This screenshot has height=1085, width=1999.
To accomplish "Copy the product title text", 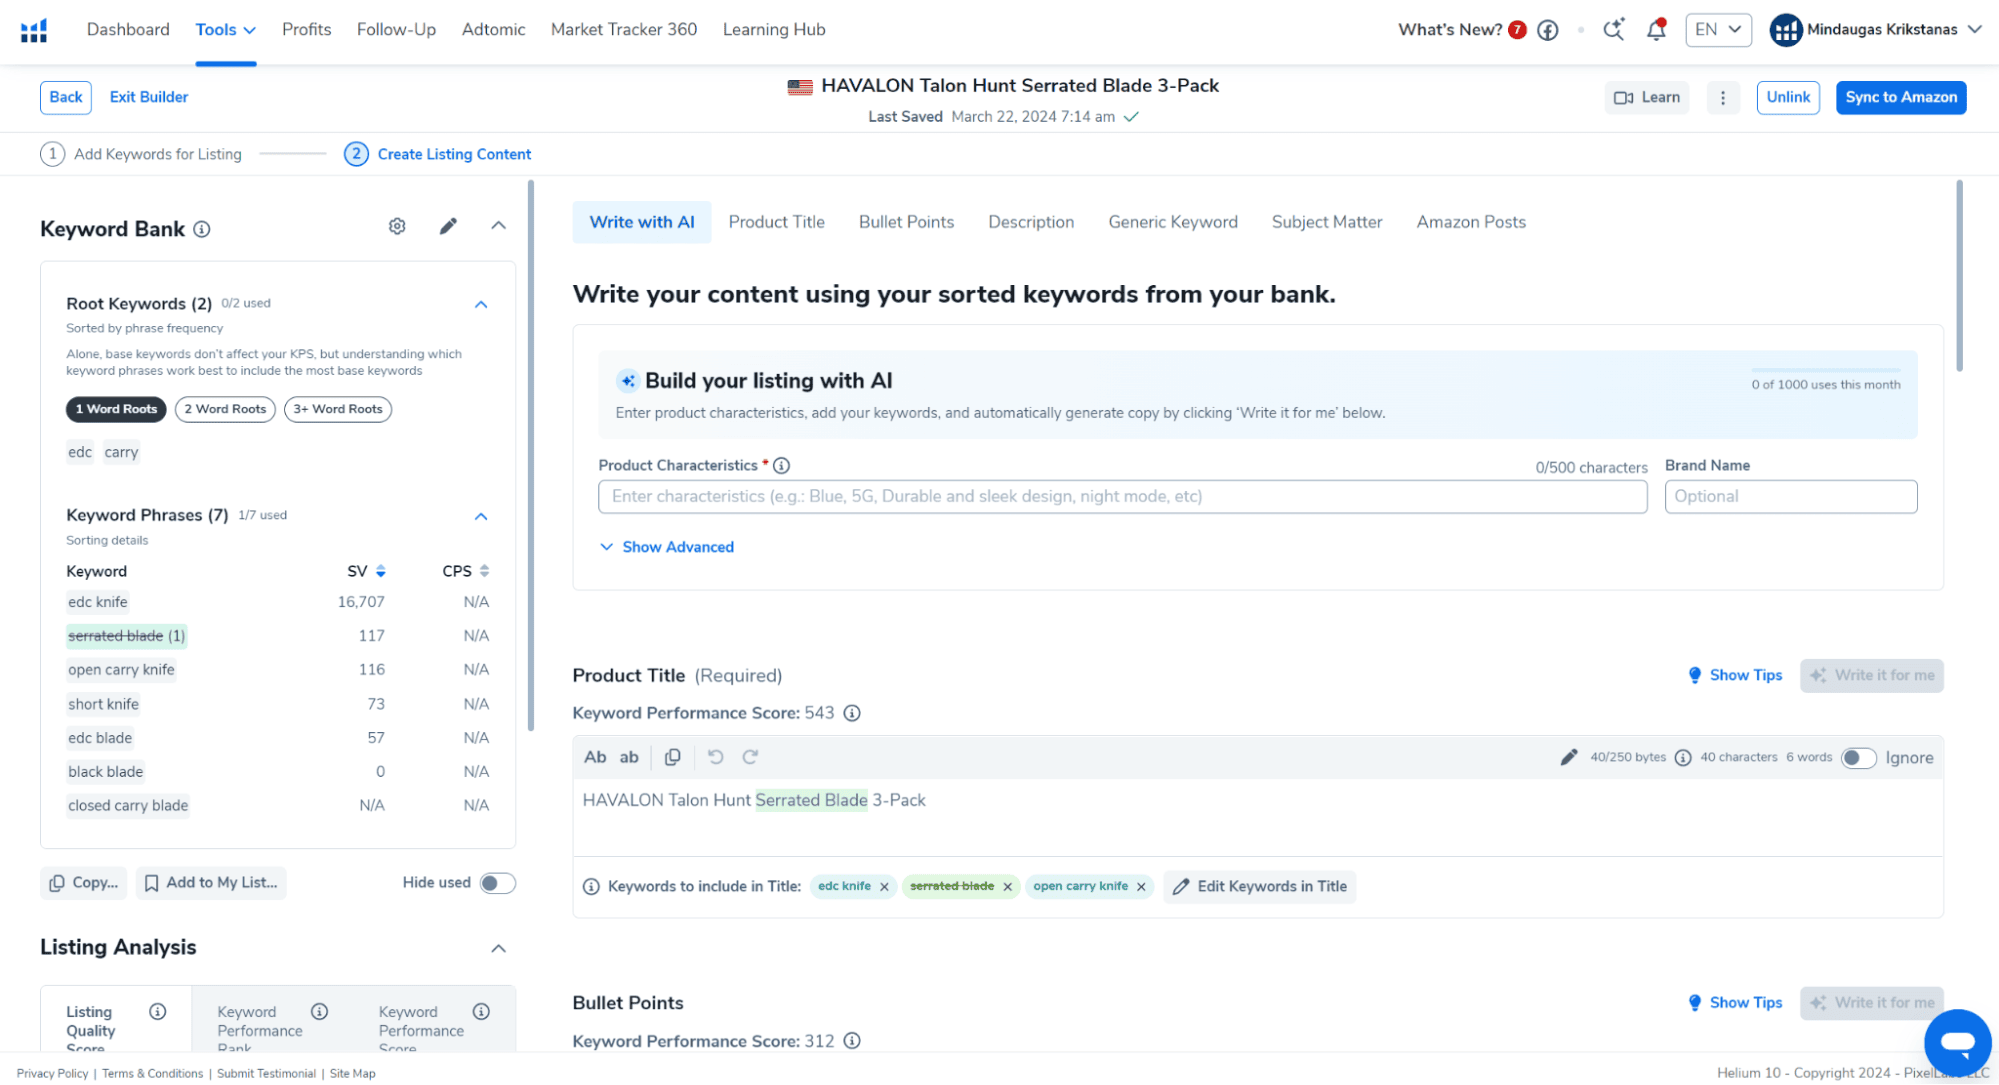I will click(673, 757).
